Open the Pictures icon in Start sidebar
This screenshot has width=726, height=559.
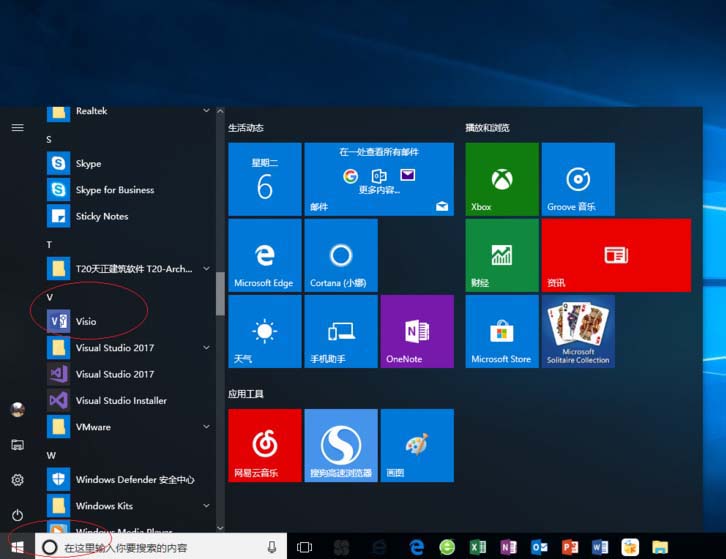pos(18,445)
